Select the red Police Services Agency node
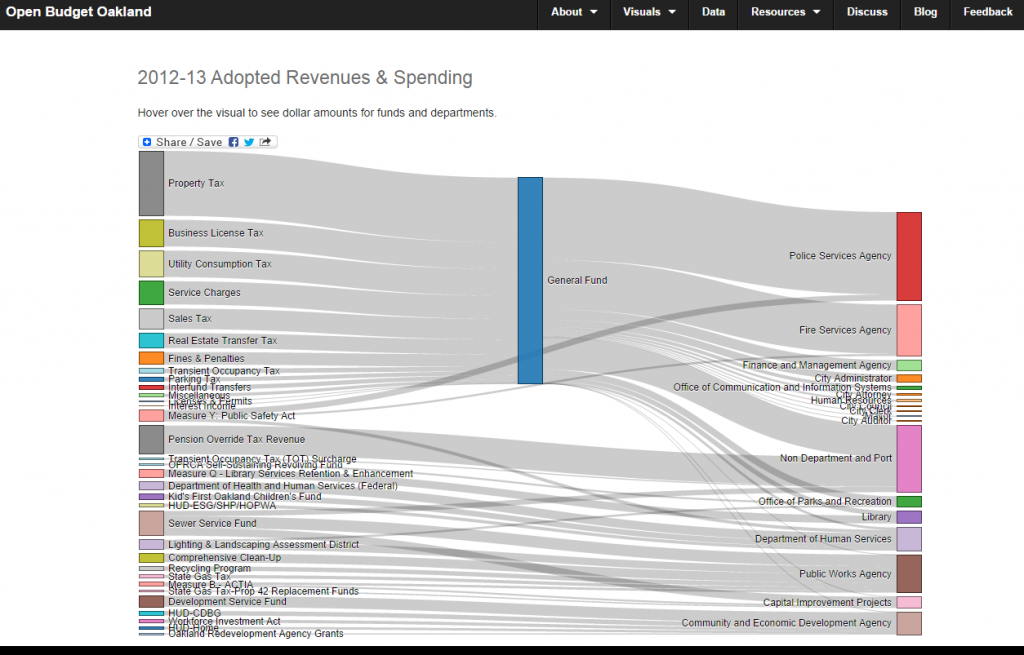Viewport: 1024px width, 655px height. click(909, 256)
